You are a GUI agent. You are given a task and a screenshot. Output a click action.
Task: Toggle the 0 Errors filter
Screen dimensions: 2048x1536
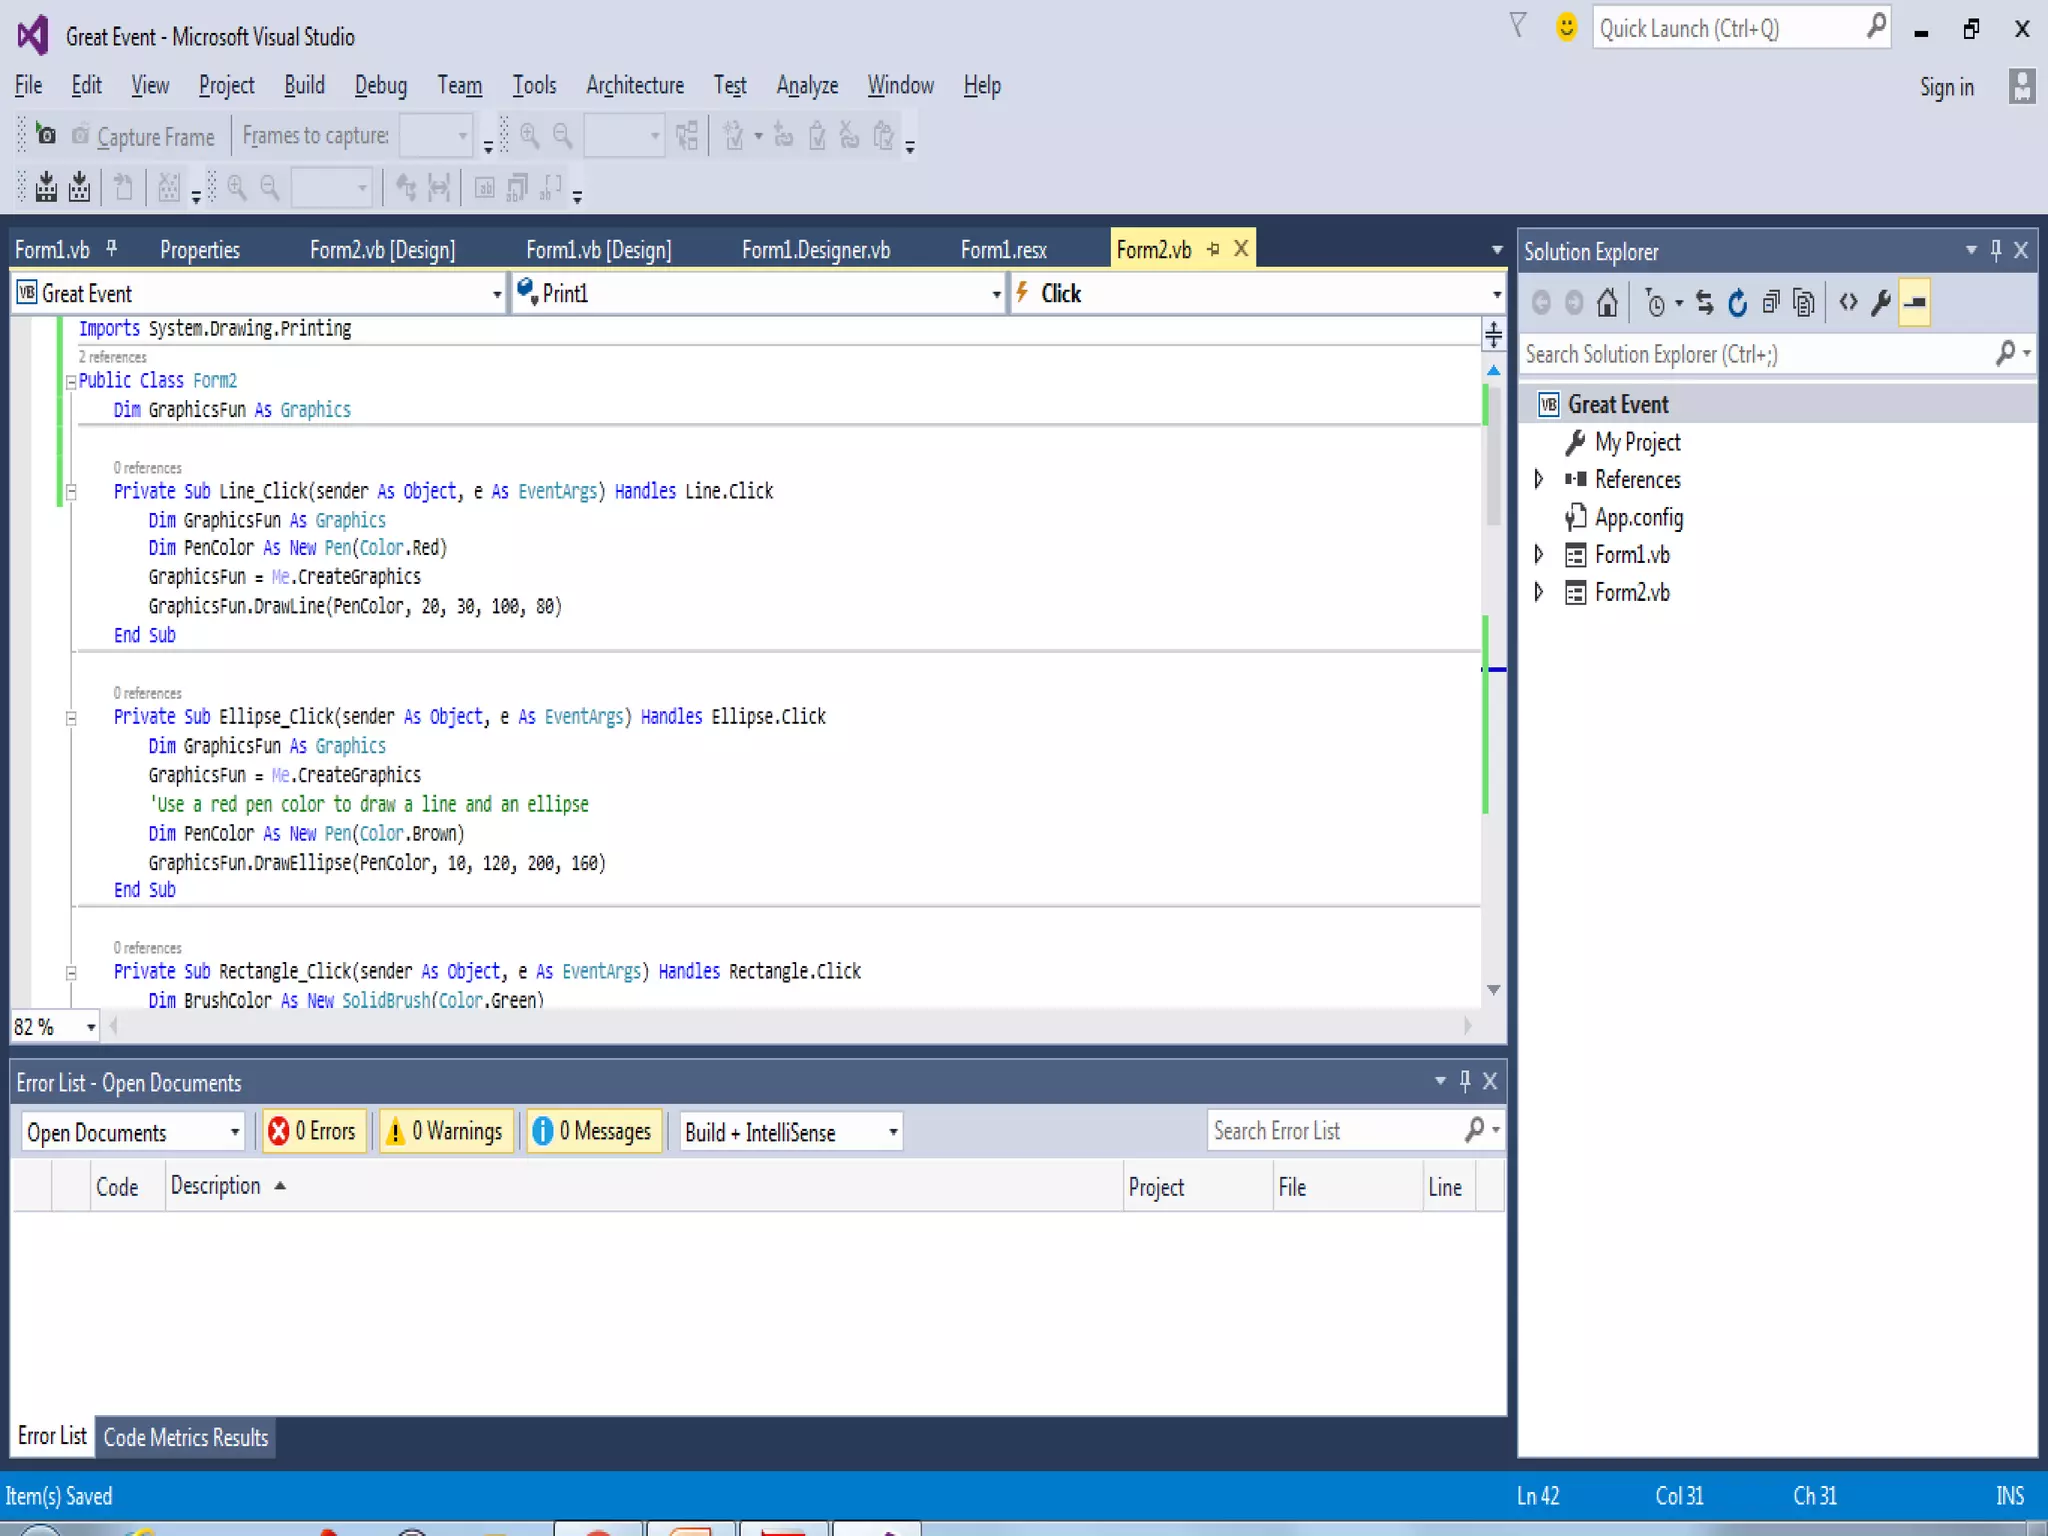[x=313, y=1131]
